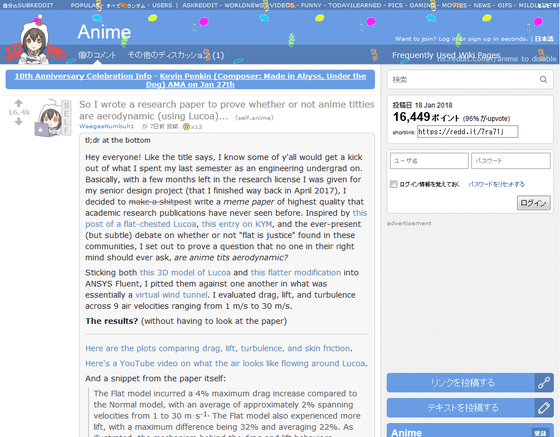560x437 pixels.
Task: Switch to other discussions (1) tab
Action: pyautogui.click(x=176, y=55)
